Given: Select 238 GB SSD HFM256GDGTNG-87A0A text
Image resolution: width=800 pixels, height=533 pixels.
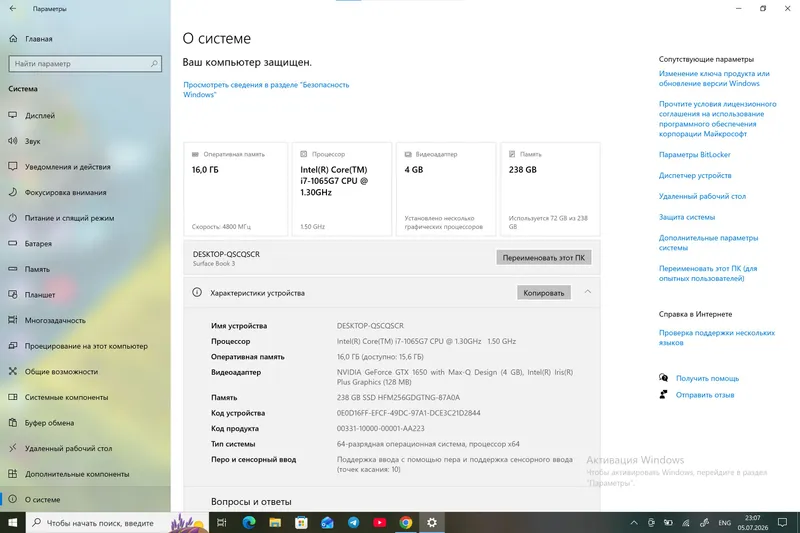Looking at the screenshot, I should tap(398, 397).
